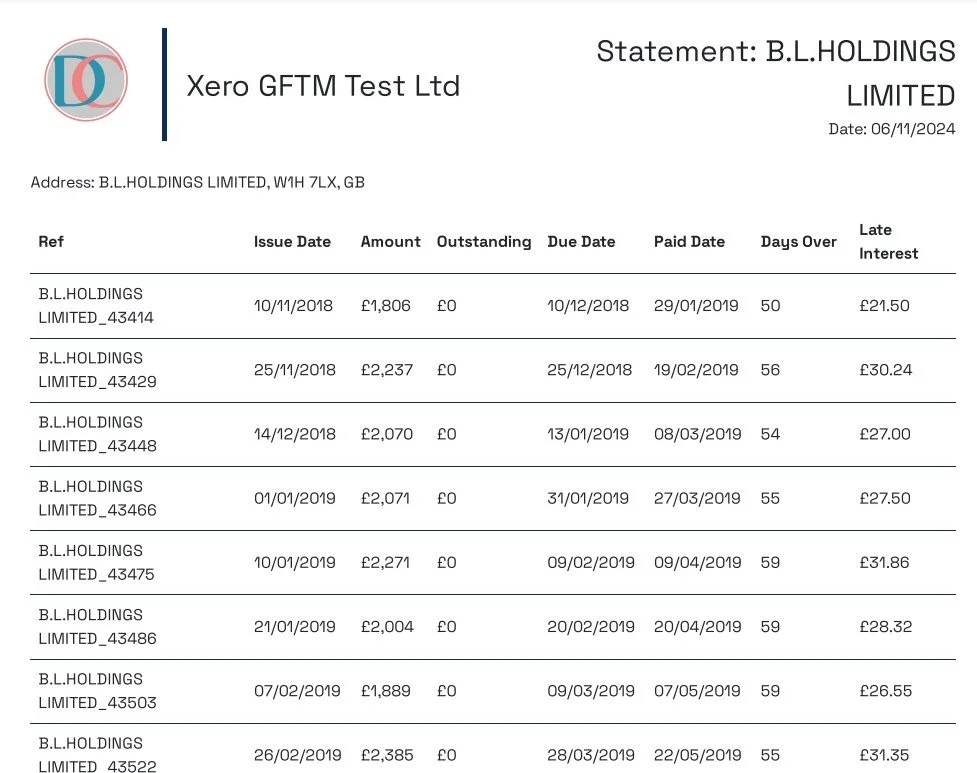Click the Due Date column header
Screen dimensions: 977x773
pyautogui.click(x=581, y=242)
